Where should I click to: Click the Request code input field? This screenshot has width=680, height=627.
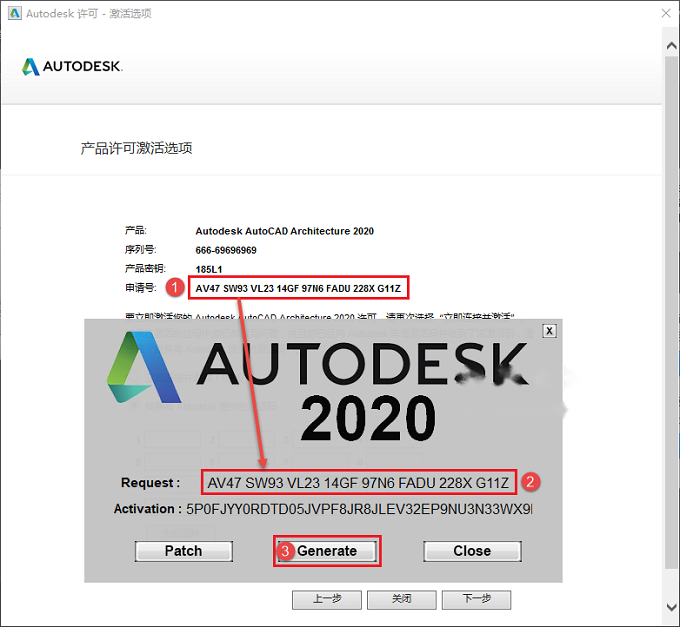click(359, 482)
